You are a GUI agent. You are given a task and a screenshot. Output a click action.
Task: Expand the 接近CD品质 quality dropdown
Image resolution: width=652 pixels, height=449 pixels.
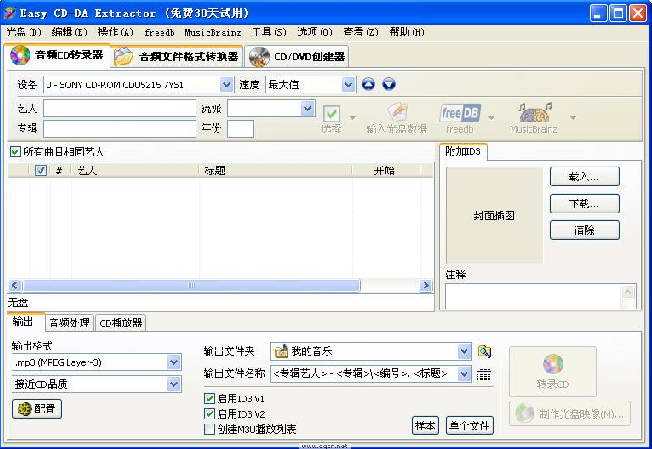pos(174,384)
